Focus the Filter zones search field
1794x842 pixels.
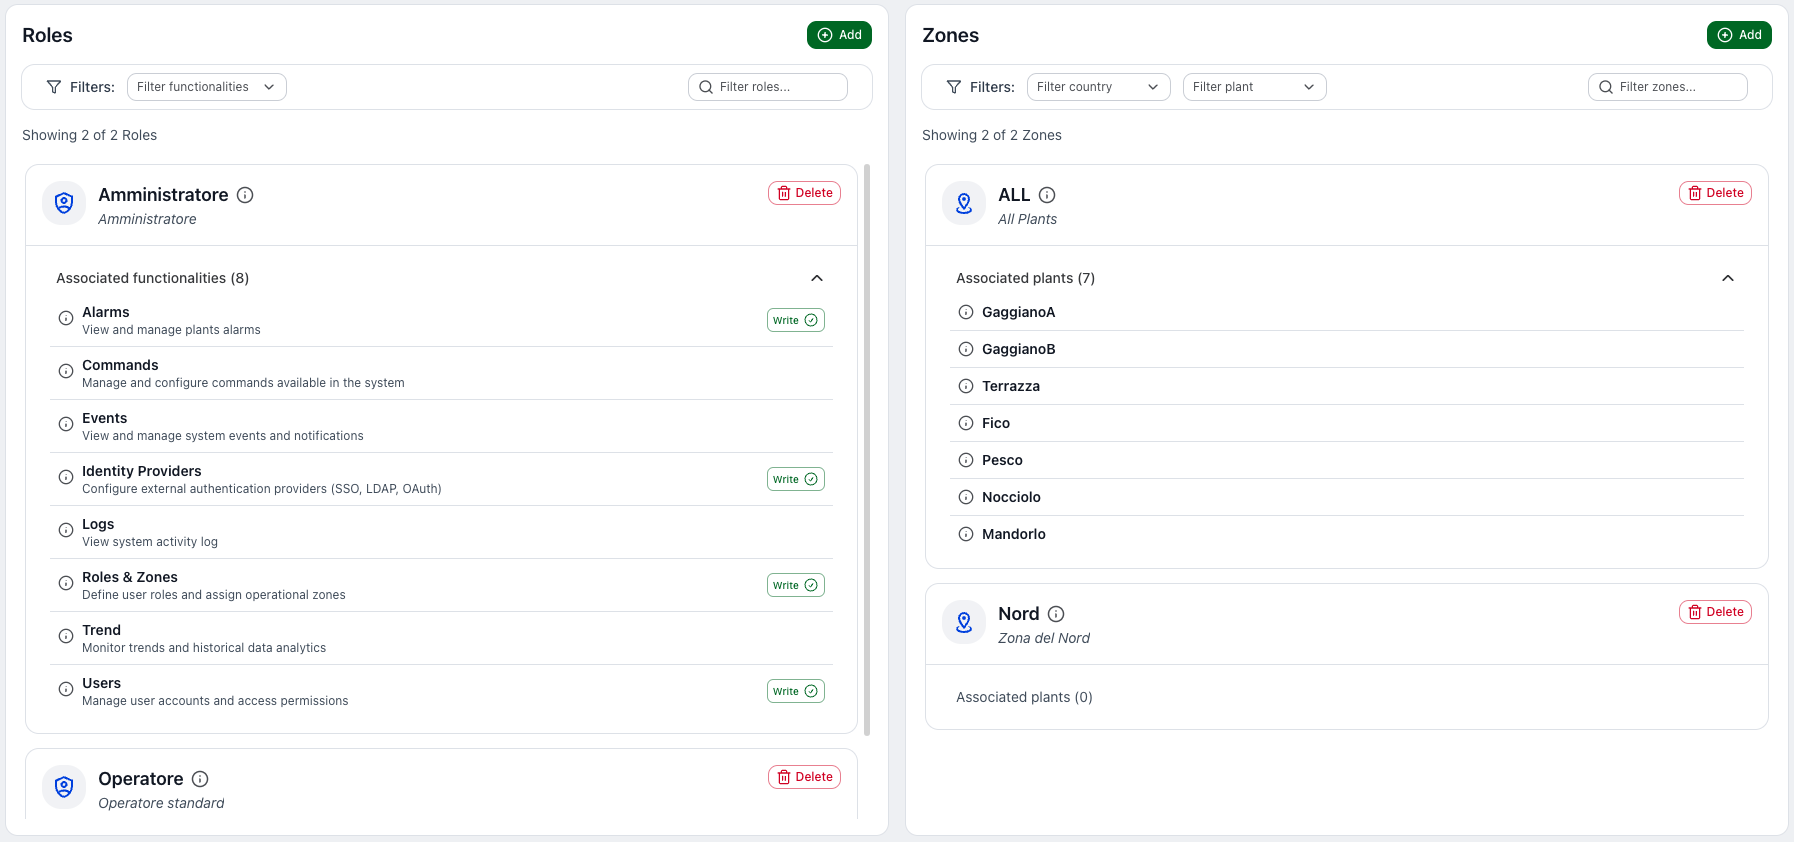(x=1668, y=87)
